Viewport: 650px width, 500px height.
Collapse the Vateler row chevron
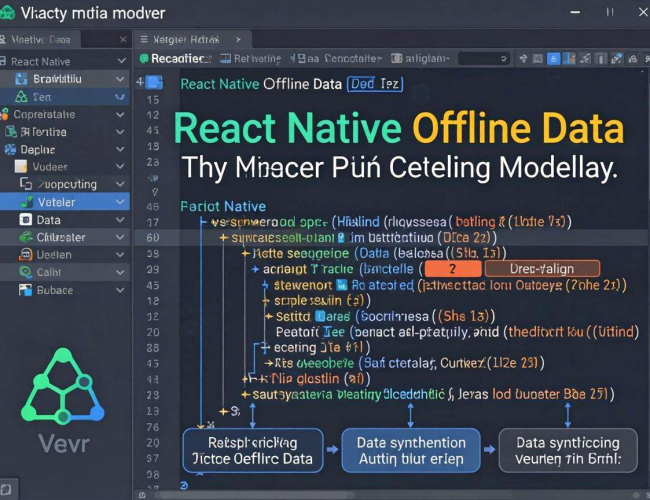point(121,202)
